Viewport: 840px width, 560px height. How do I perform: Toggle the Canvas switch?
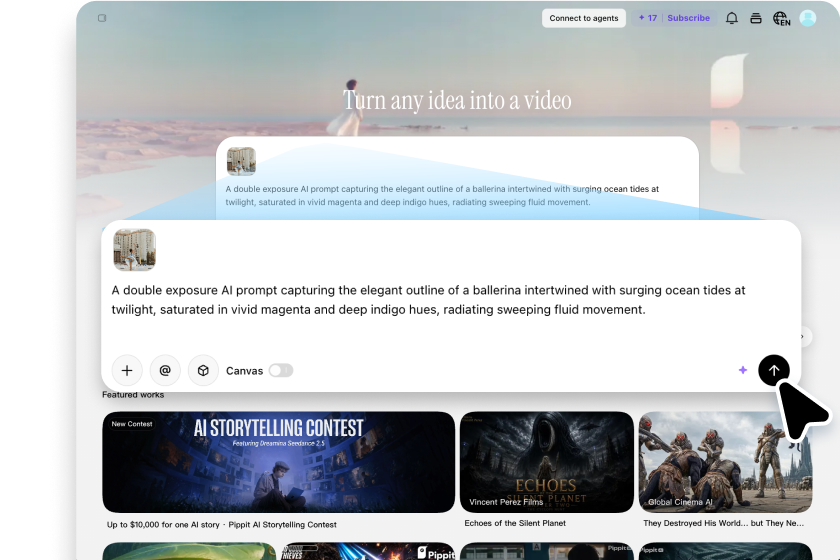pyautogui.click(x=281, y=370)
